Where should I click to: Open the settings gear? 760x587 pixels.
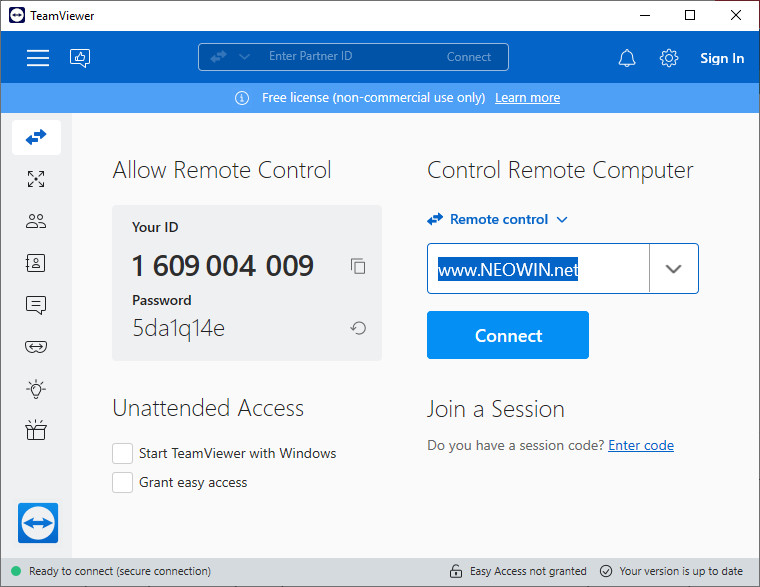[669, 58]
